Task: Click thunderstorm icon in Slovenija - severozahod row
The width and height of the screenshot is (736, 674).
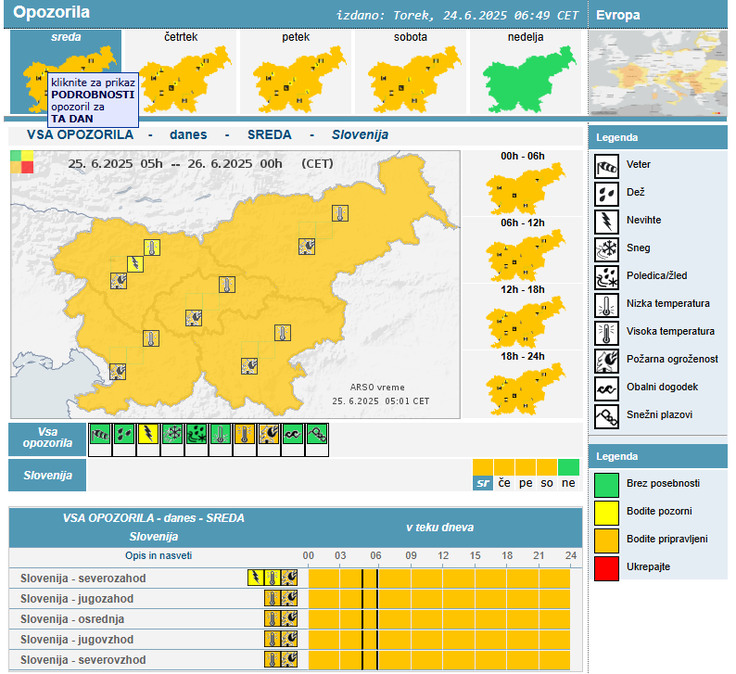Action: [255, 577]
